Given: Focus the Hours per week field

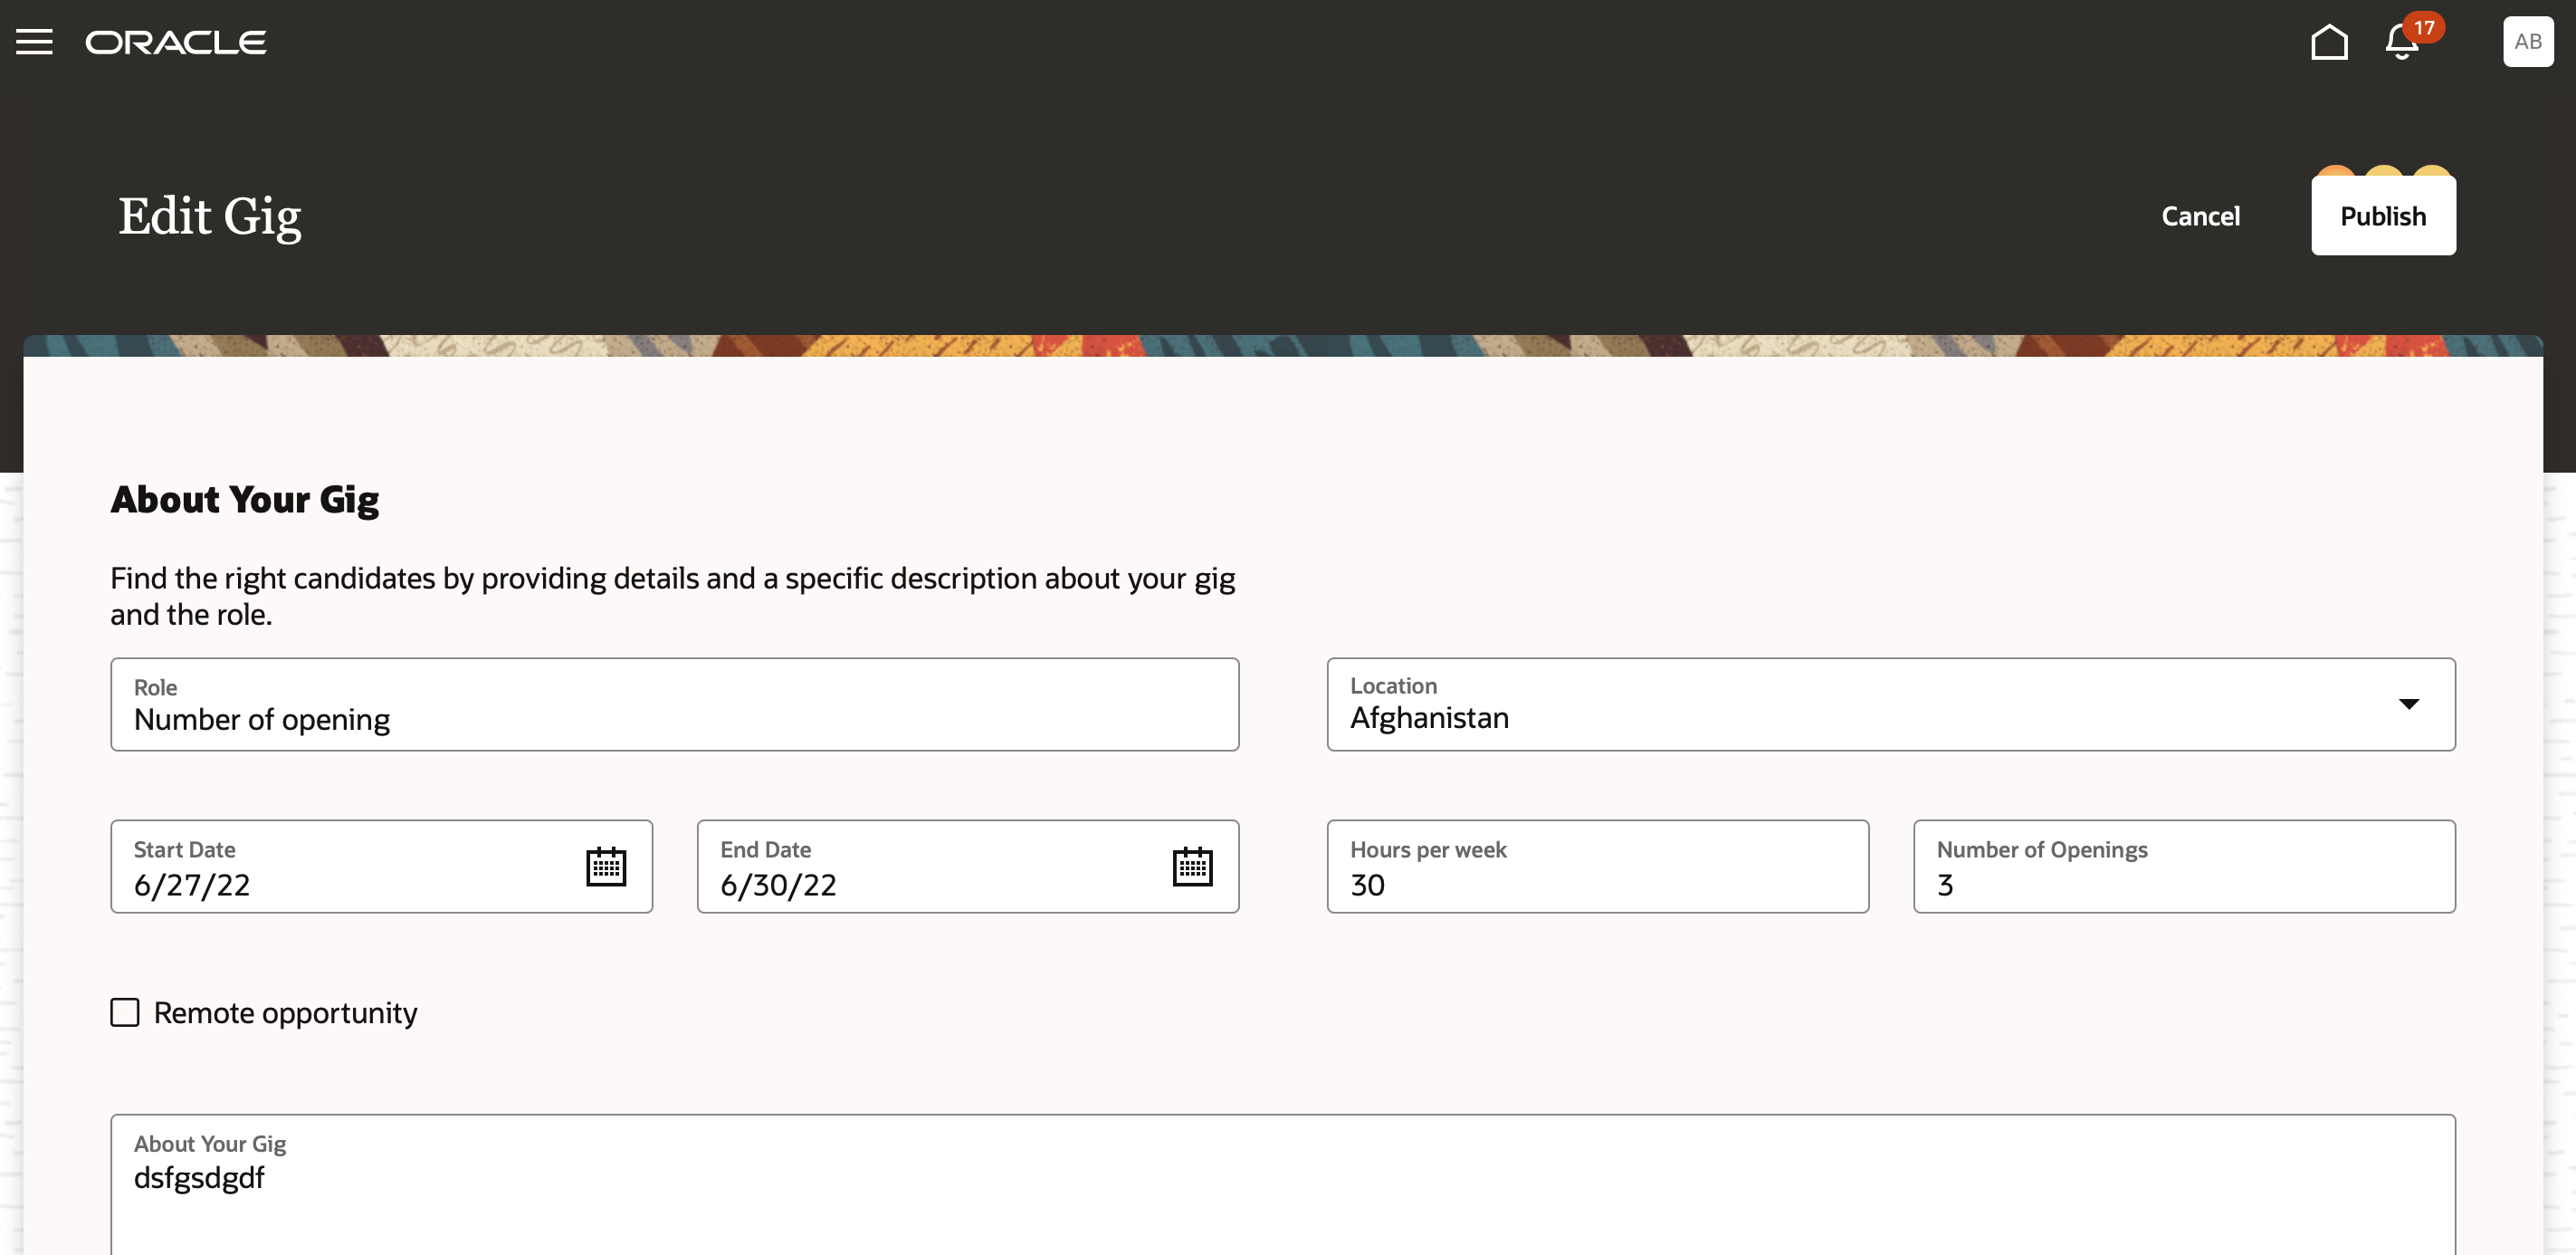Looking at the screenshot, I should tap(1598, 866).
